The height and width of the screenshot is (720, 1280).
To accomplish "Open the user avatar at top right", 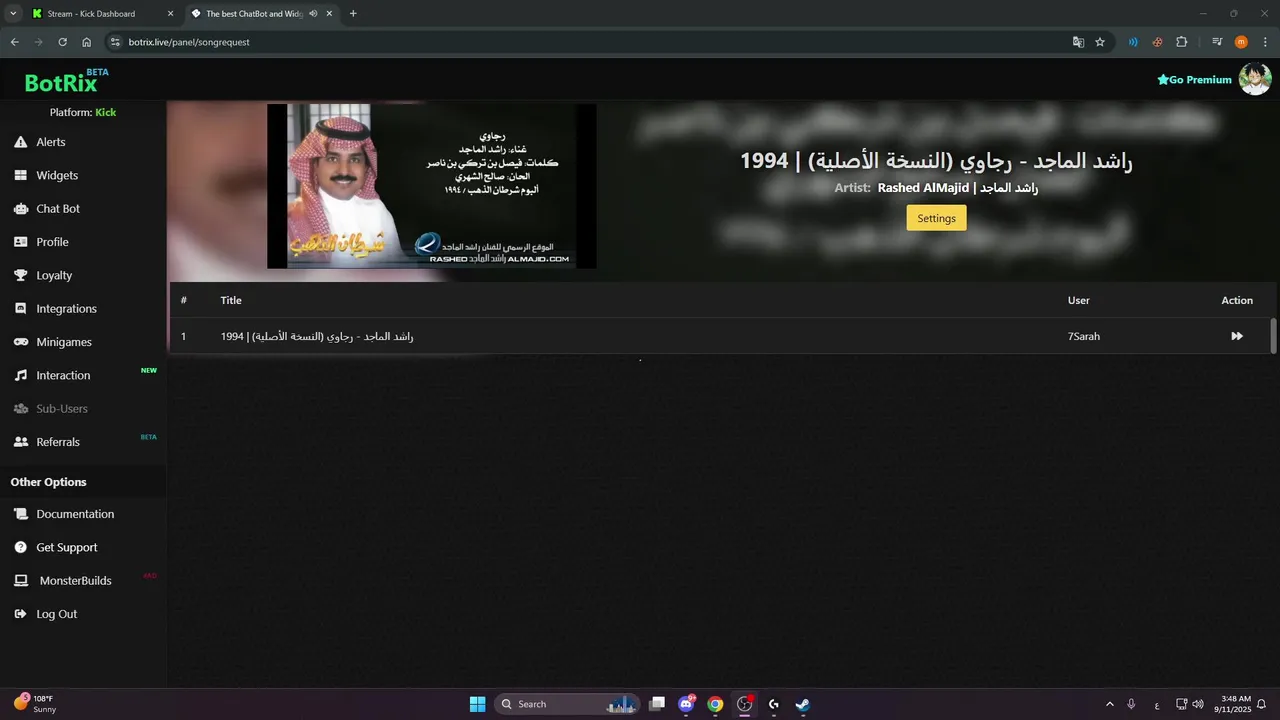I will [x=1255, y=79].
